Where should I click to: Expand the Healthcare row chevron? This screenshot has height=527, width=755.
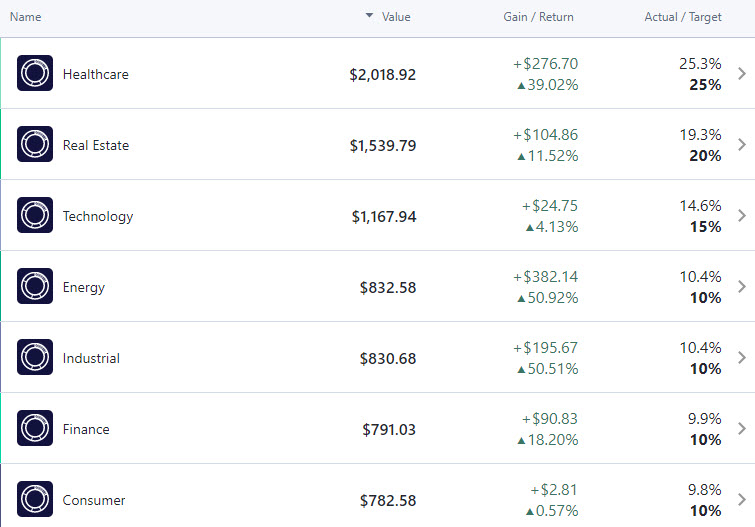[x=742, y=74]
